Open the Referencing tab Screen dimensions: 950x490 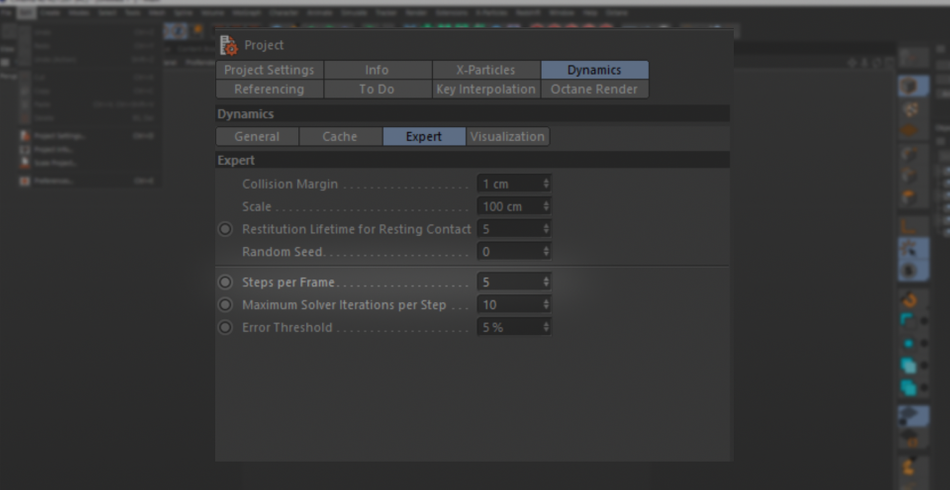269,90
